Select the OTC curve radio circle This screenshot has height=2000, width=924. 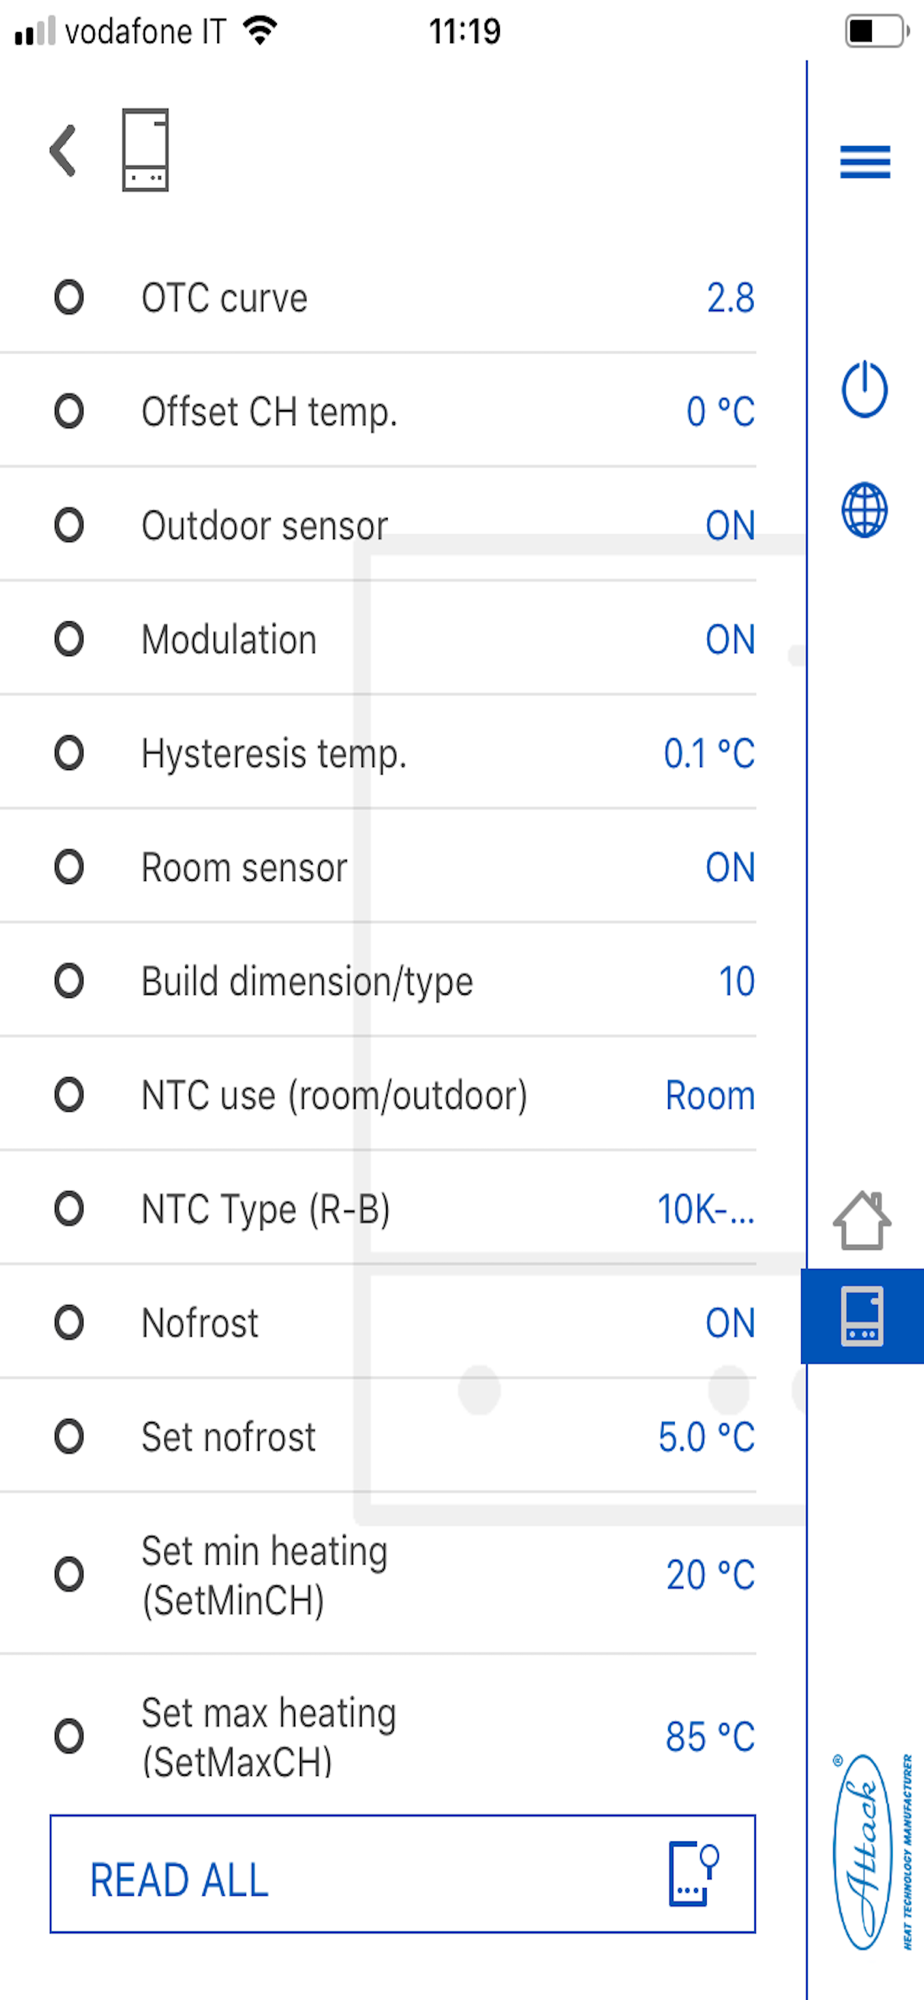coord(69,297)
